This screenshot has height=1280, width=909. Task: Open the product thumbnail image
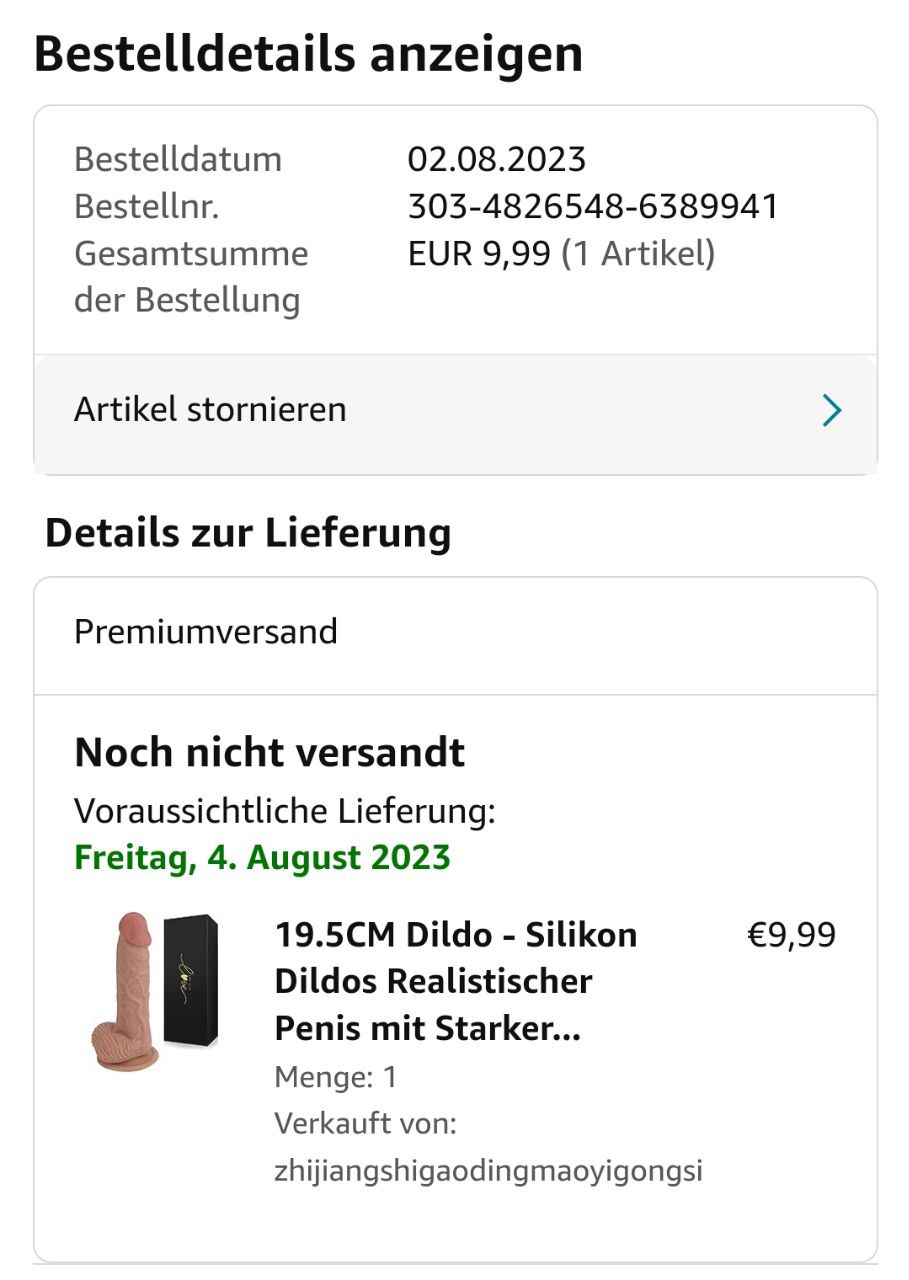(x=153, y=990)
